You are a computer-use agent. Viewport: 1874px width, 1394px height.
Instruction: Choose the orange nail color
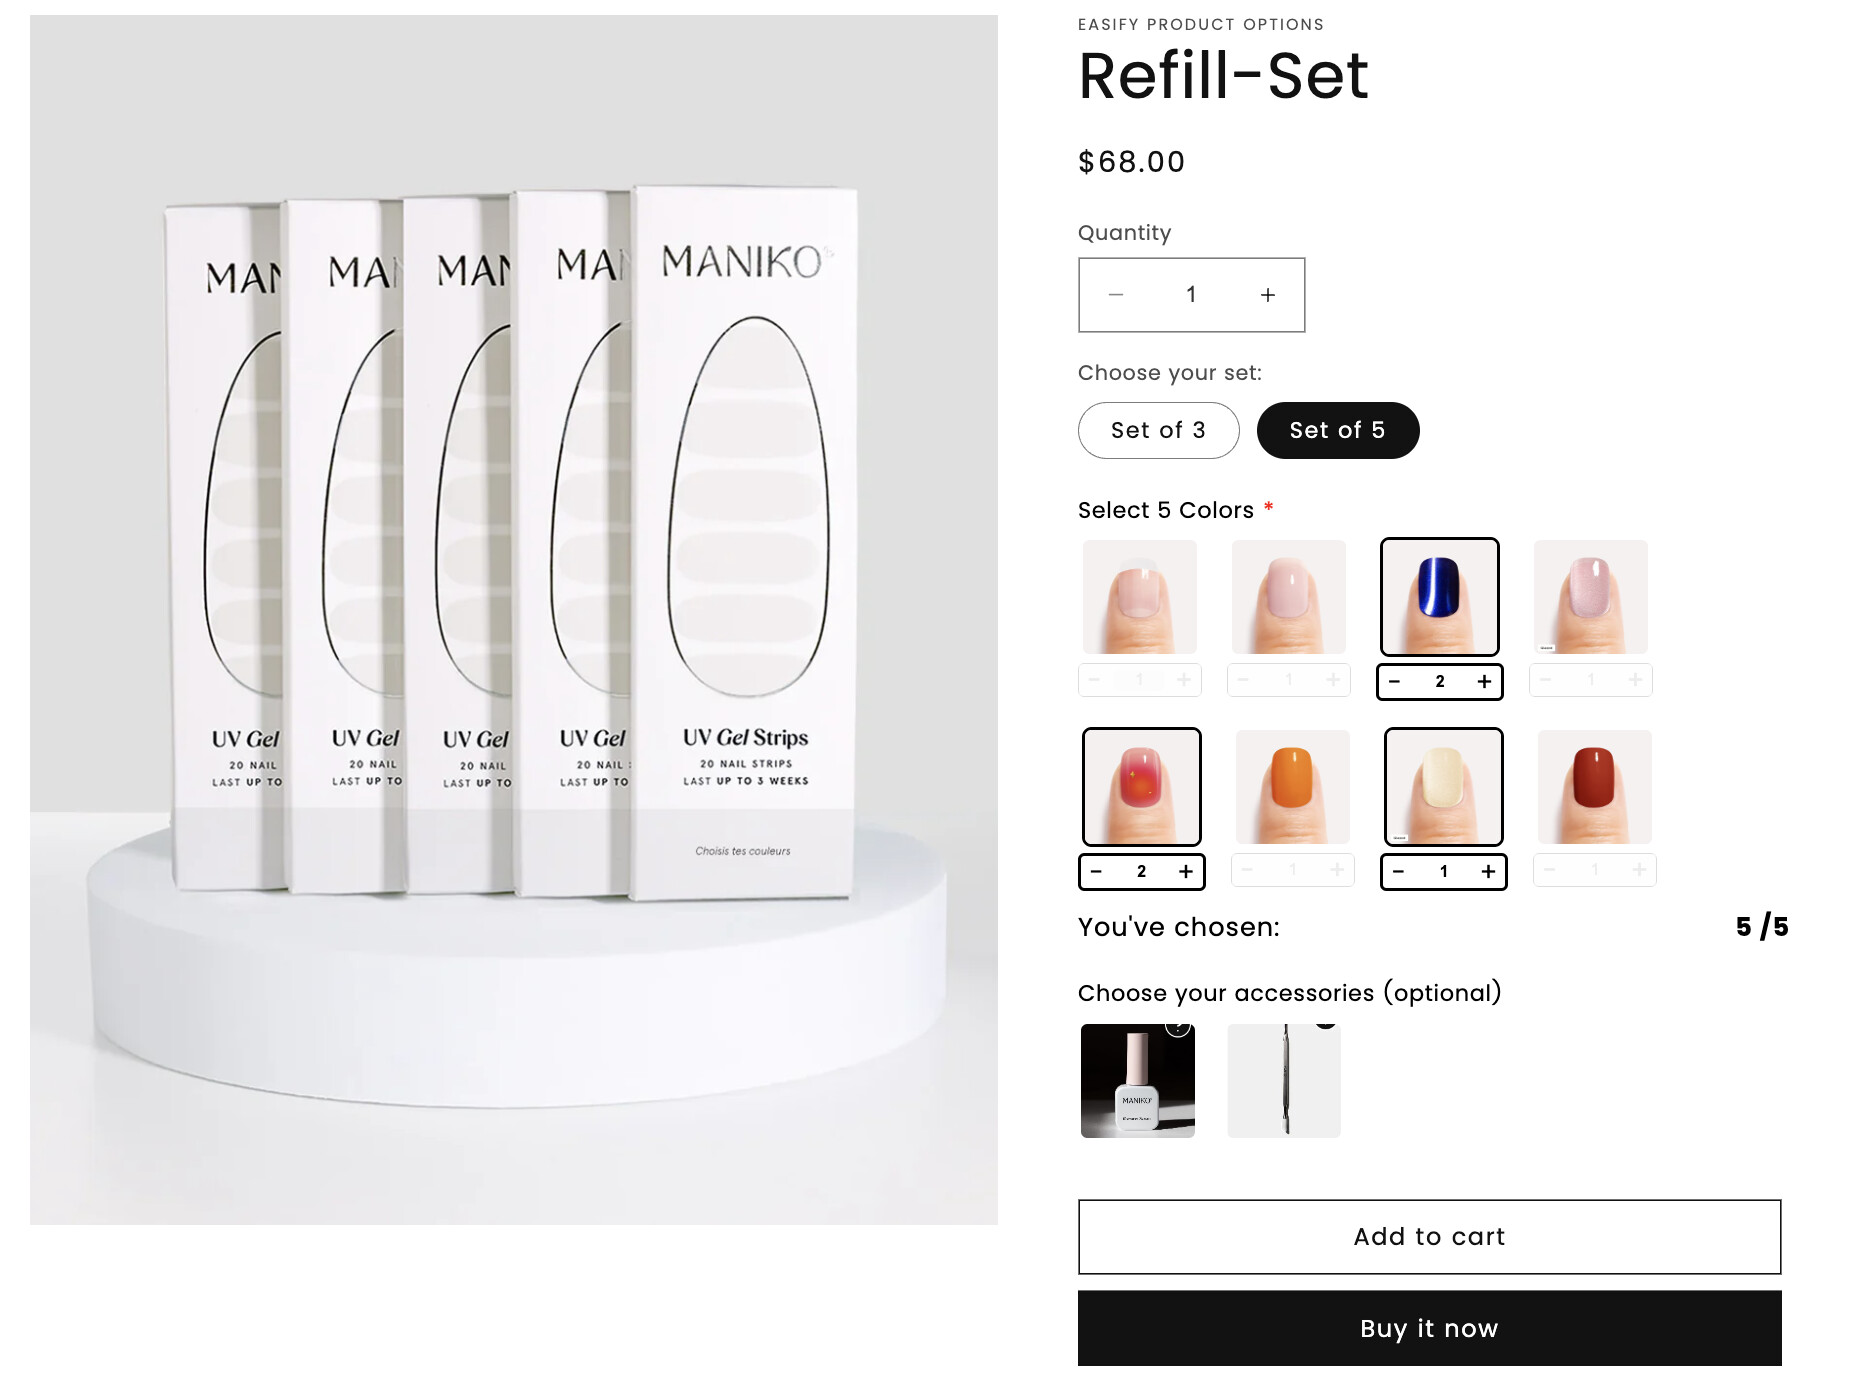(x=1292, y=787)
